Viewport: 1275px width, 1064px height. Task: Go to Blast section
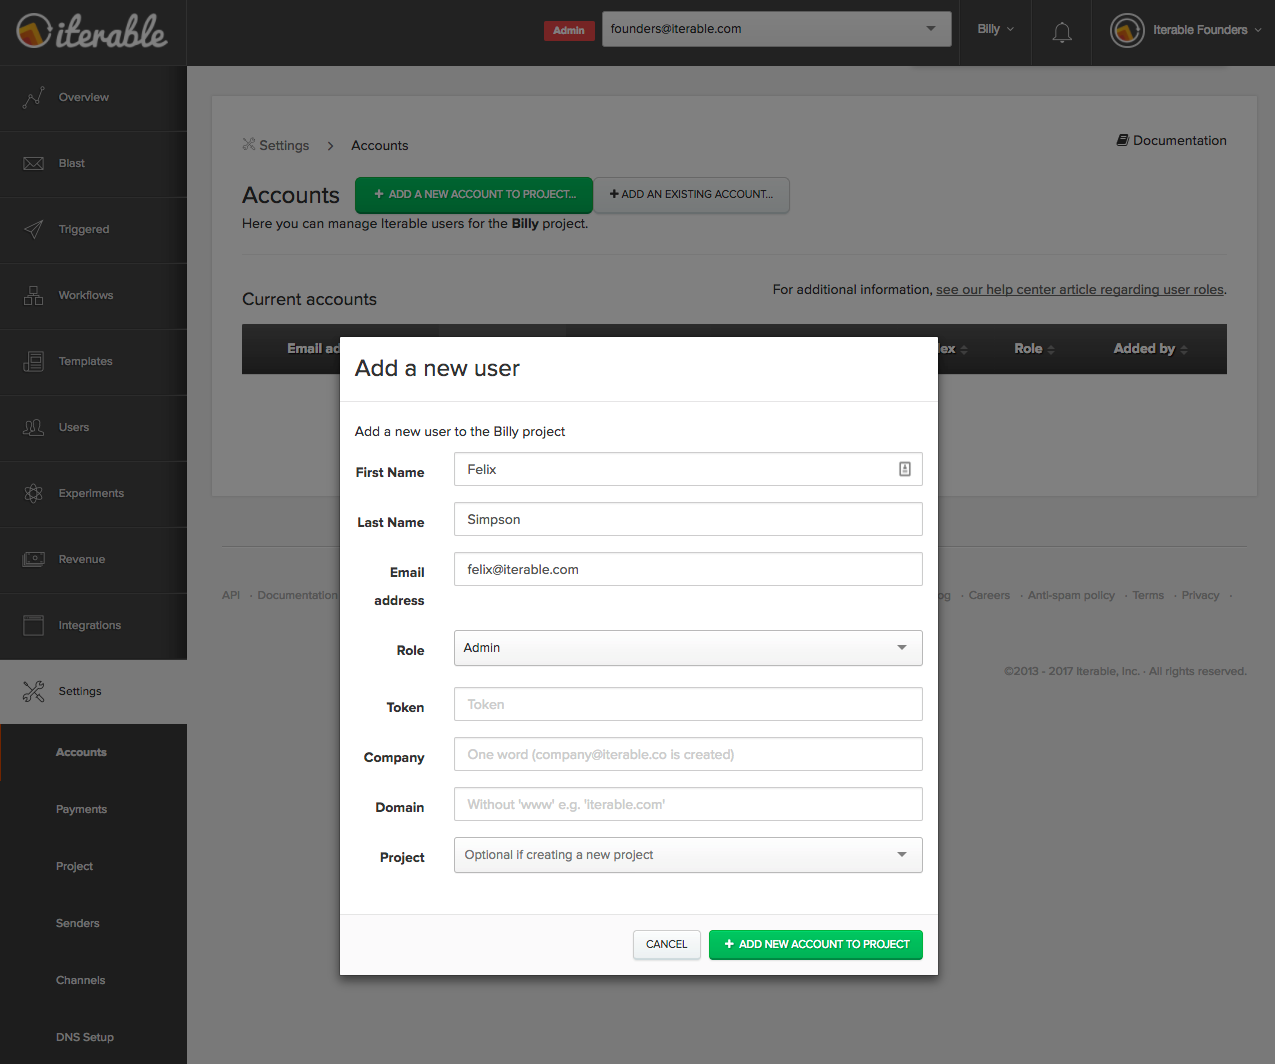[x=93, y=164]
